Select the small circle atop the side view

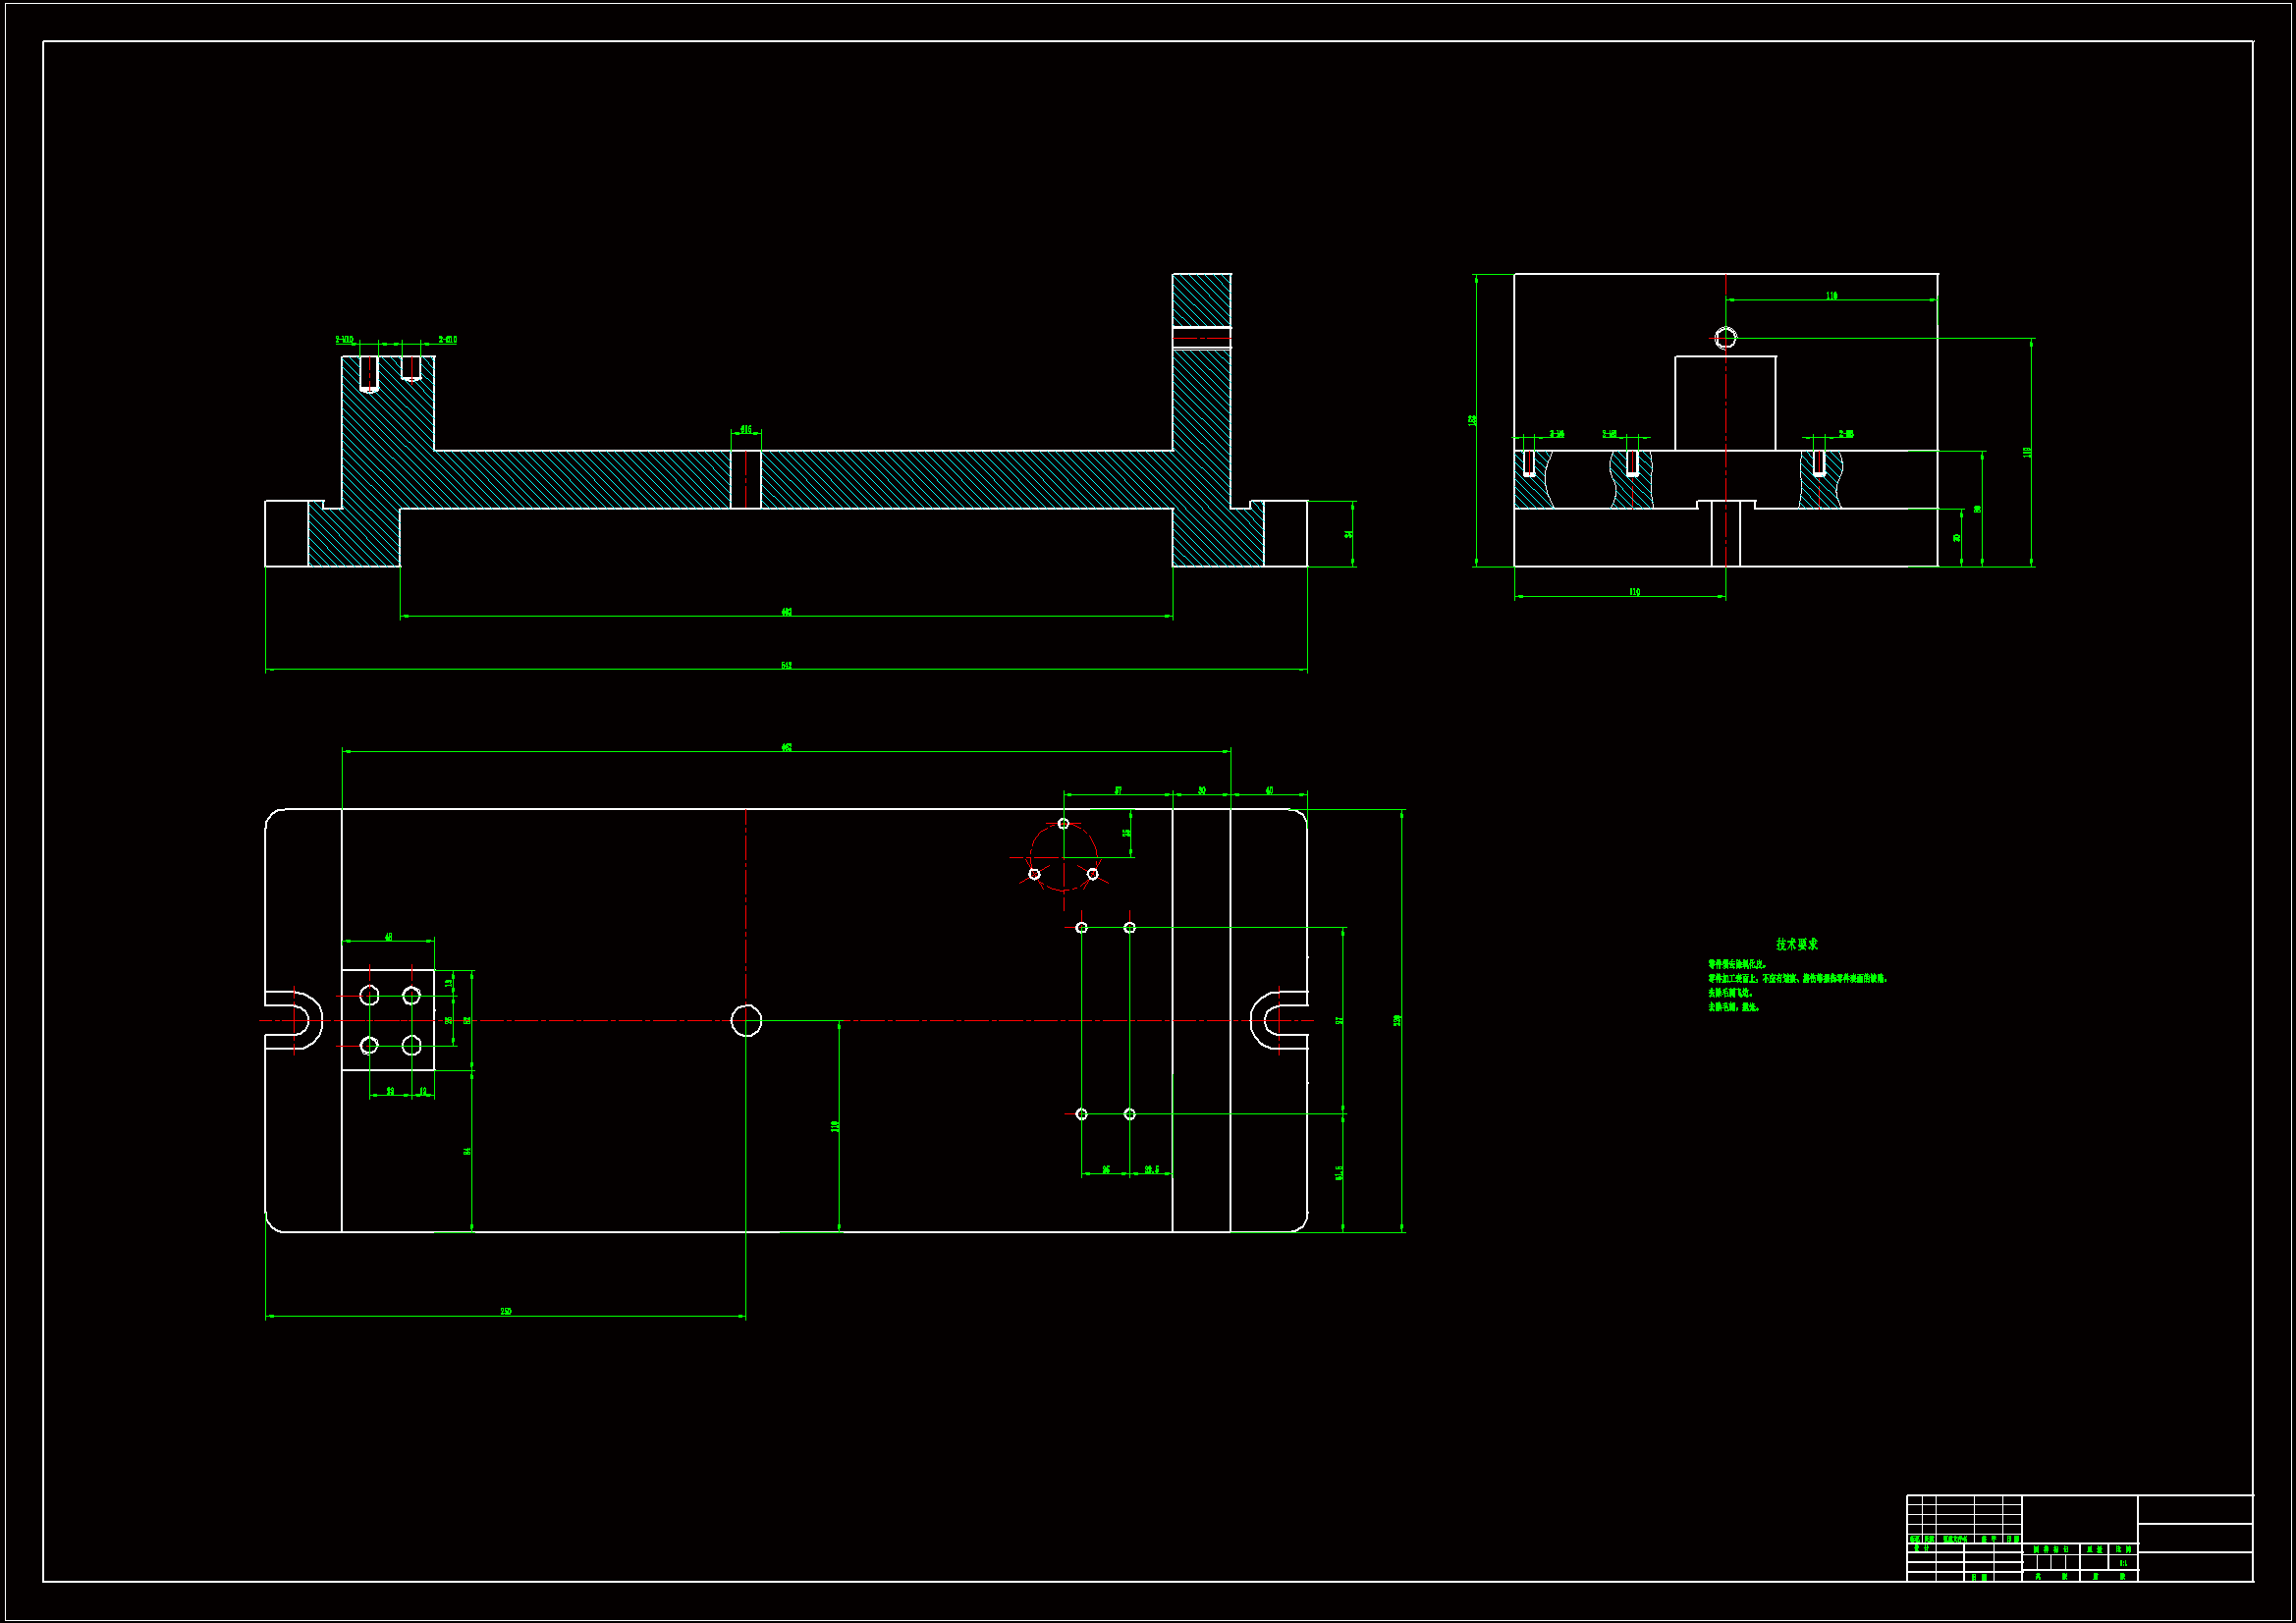tap(1726, 338)
